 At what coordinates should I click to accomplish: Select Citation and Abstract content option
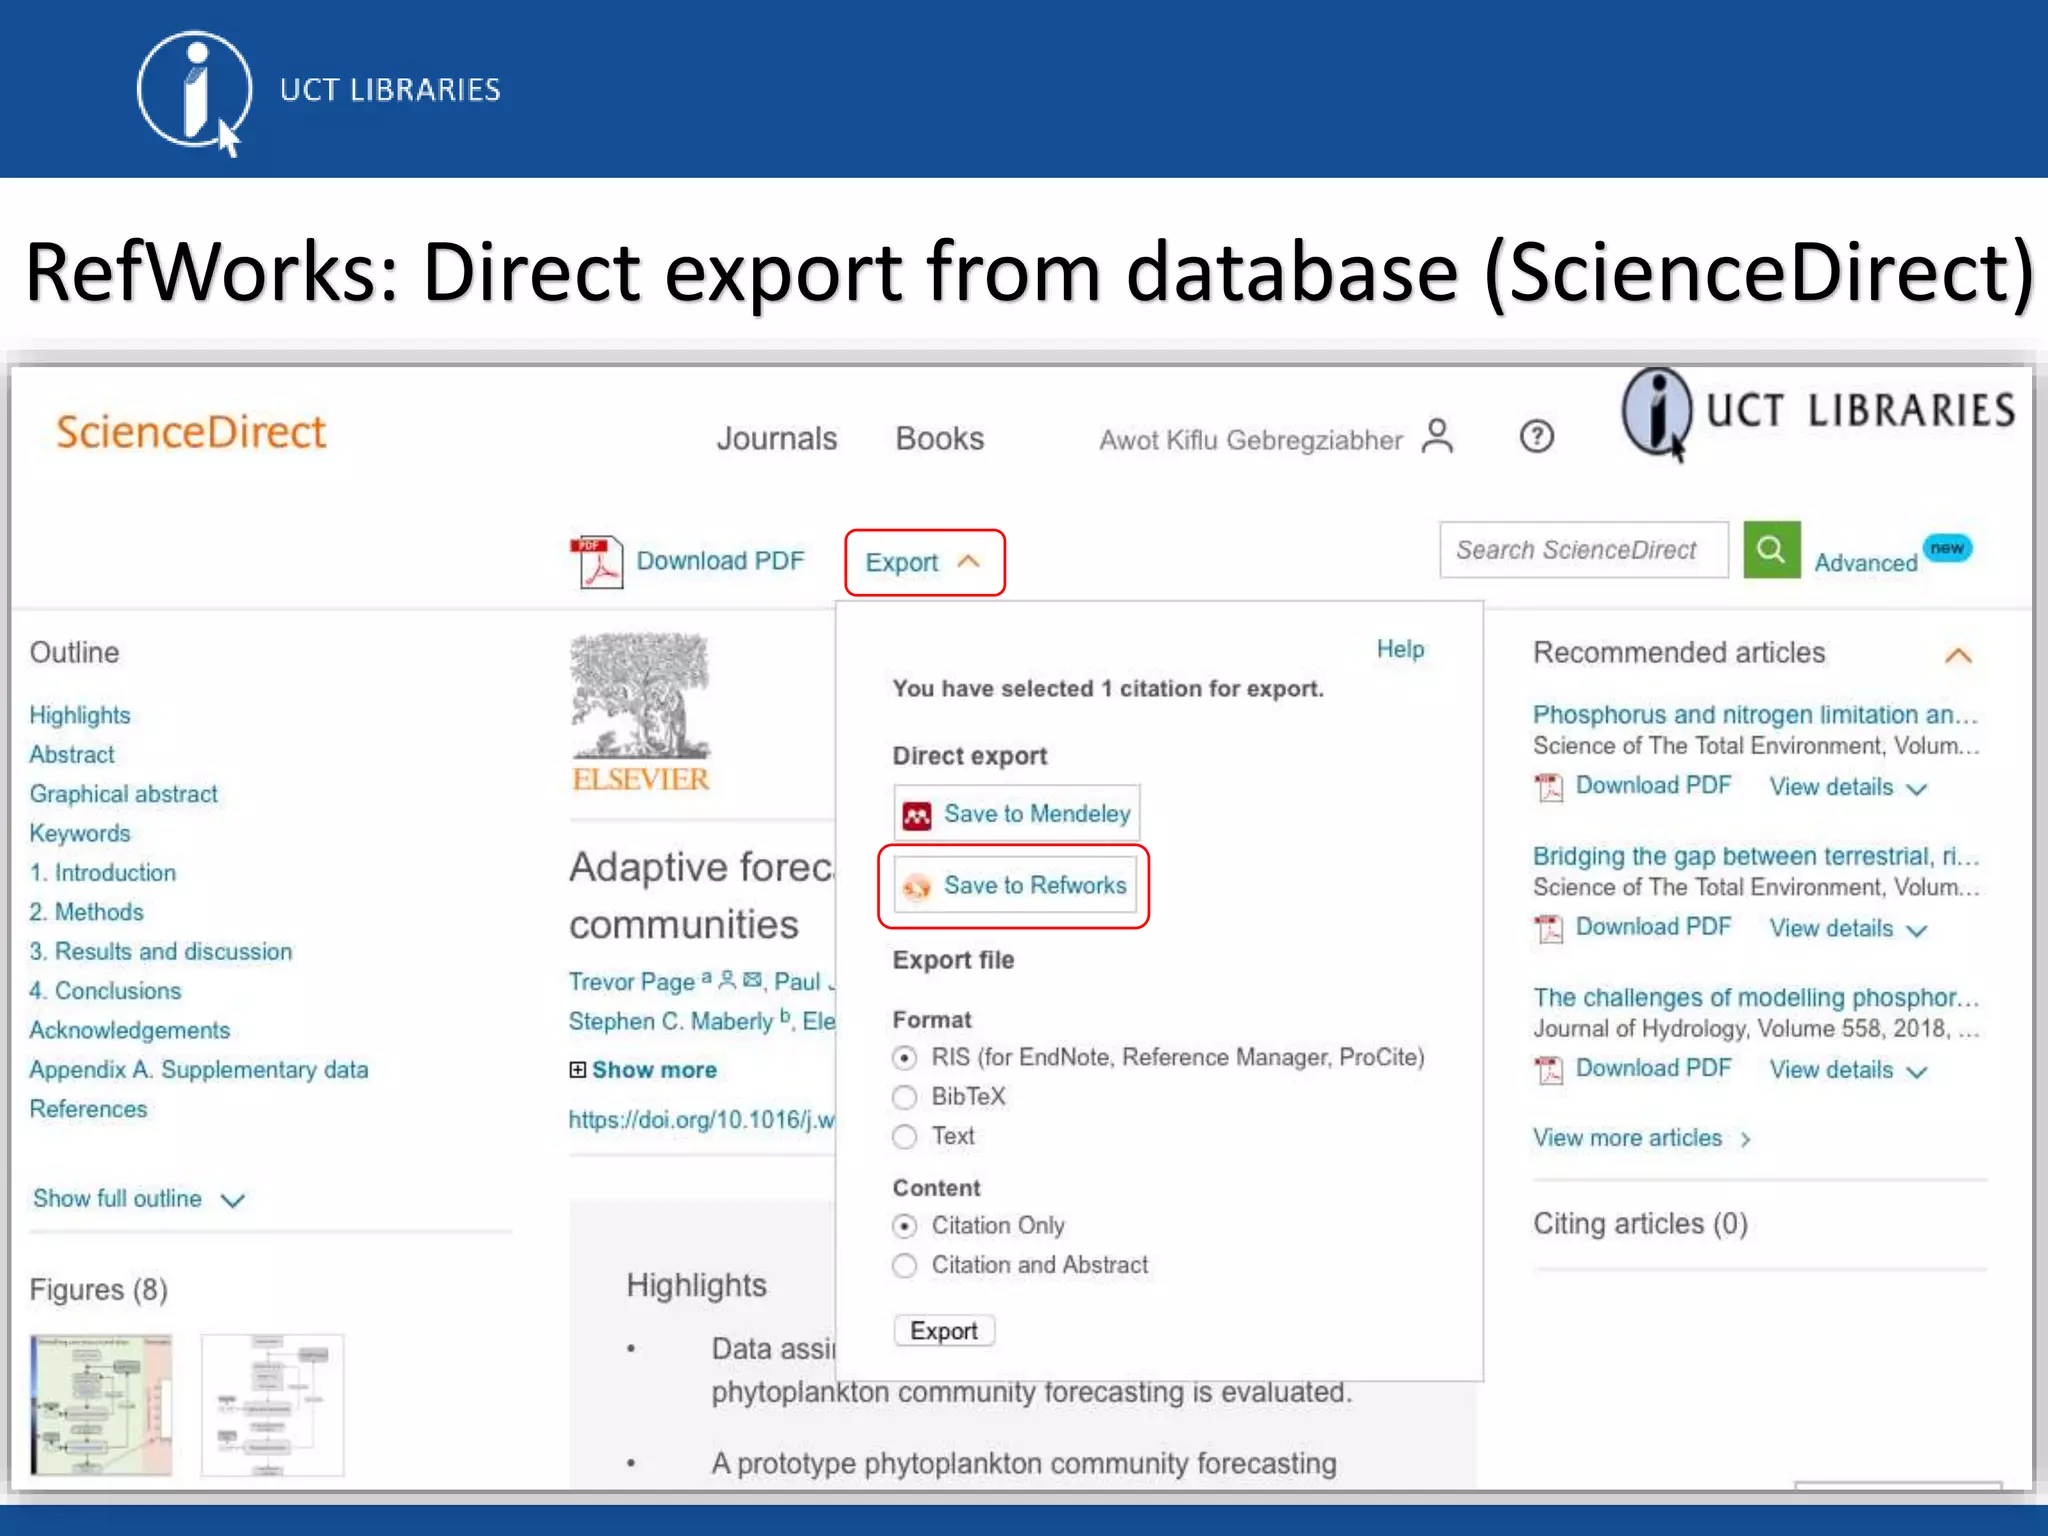pos(904,1266)
